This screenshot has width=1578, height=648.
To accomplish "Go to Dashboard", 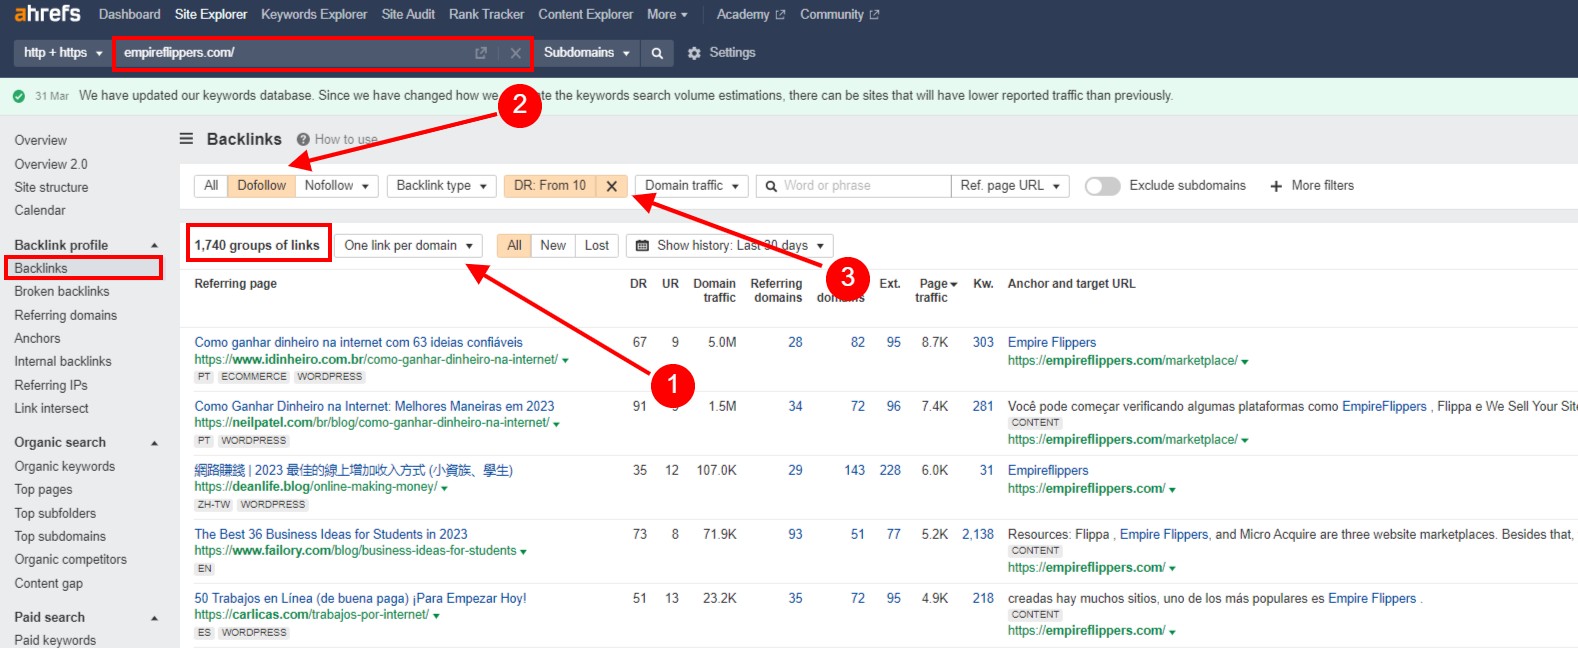I will point(130,14).
